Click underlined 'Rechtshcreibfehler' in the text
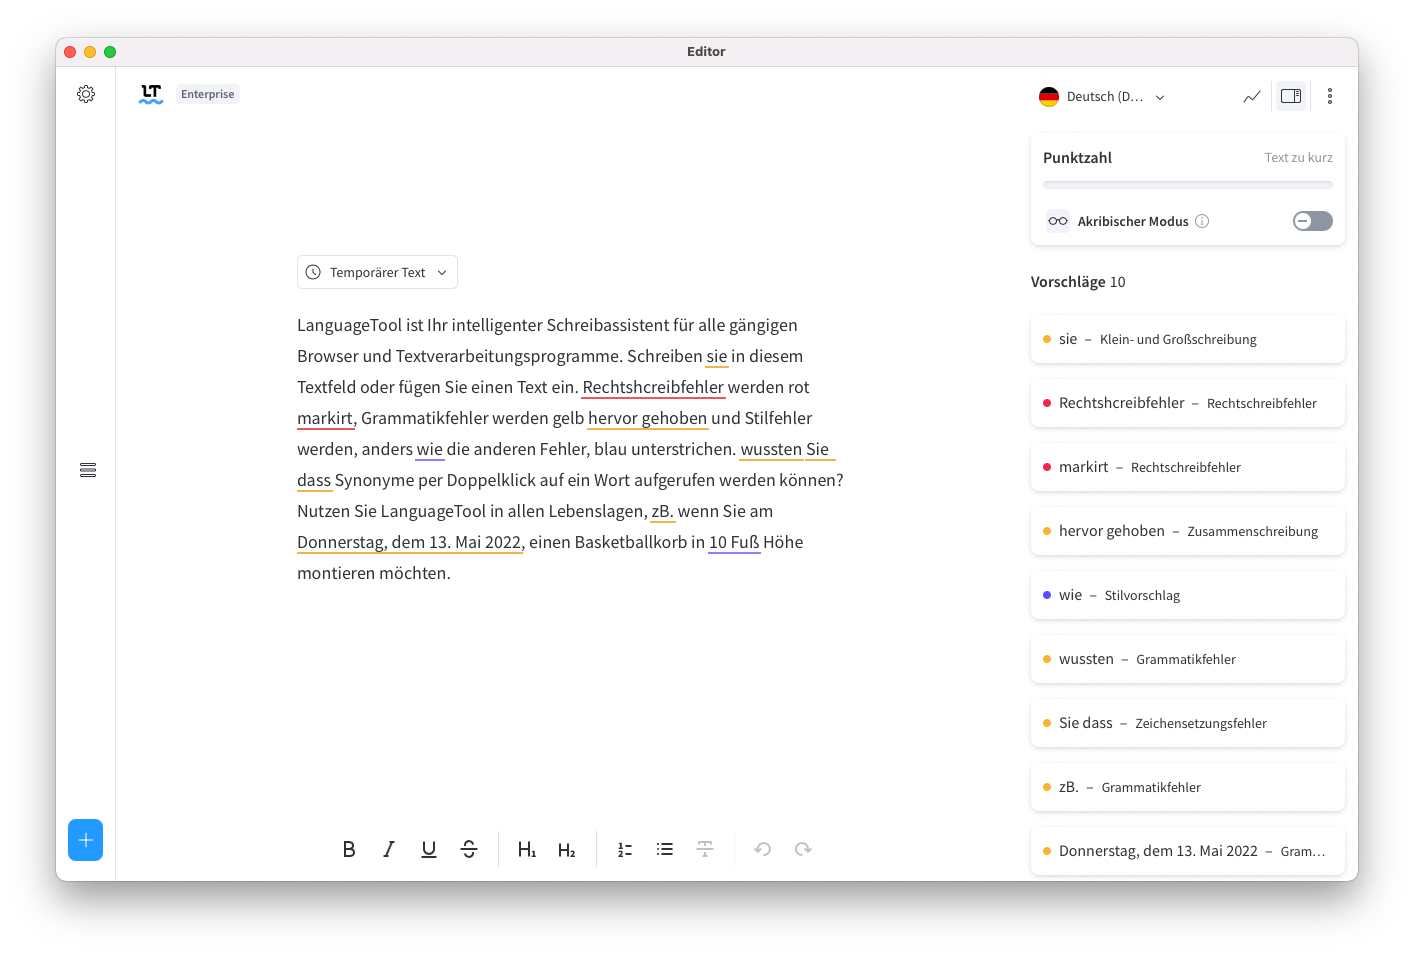Screen dimensions: 1414x955 point(653,387)
